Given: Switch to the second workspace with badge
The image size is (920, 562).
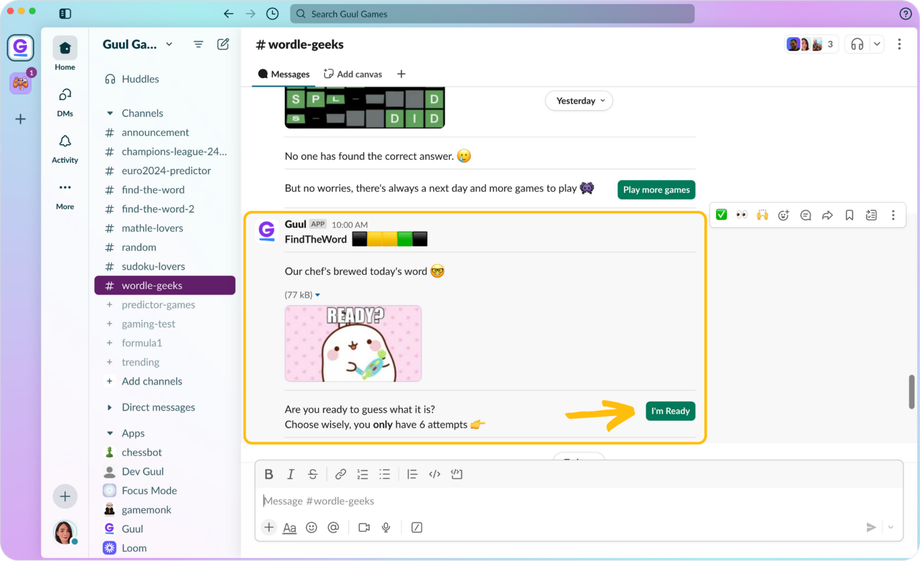Looking at the screenshot, I should tap(21, 83).
